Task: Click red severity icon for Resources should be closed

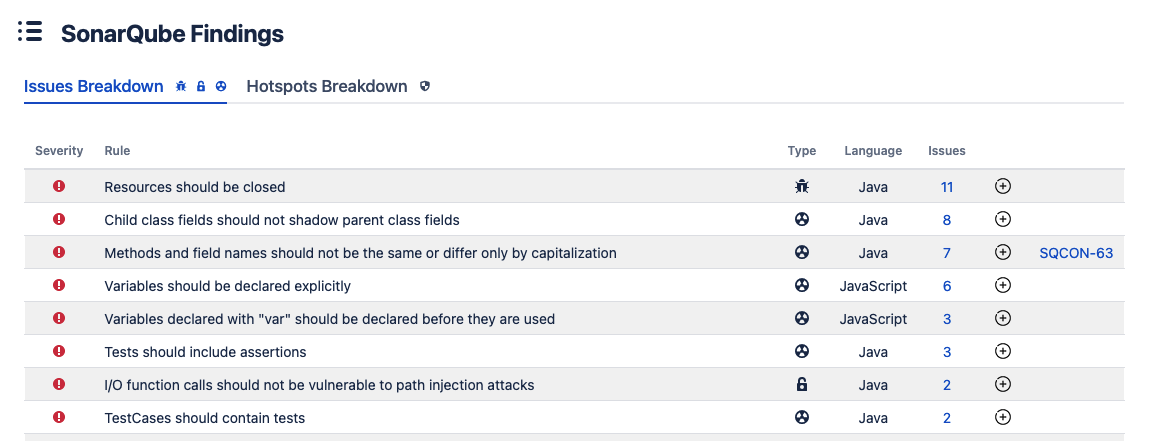Action: pos(60,186)
